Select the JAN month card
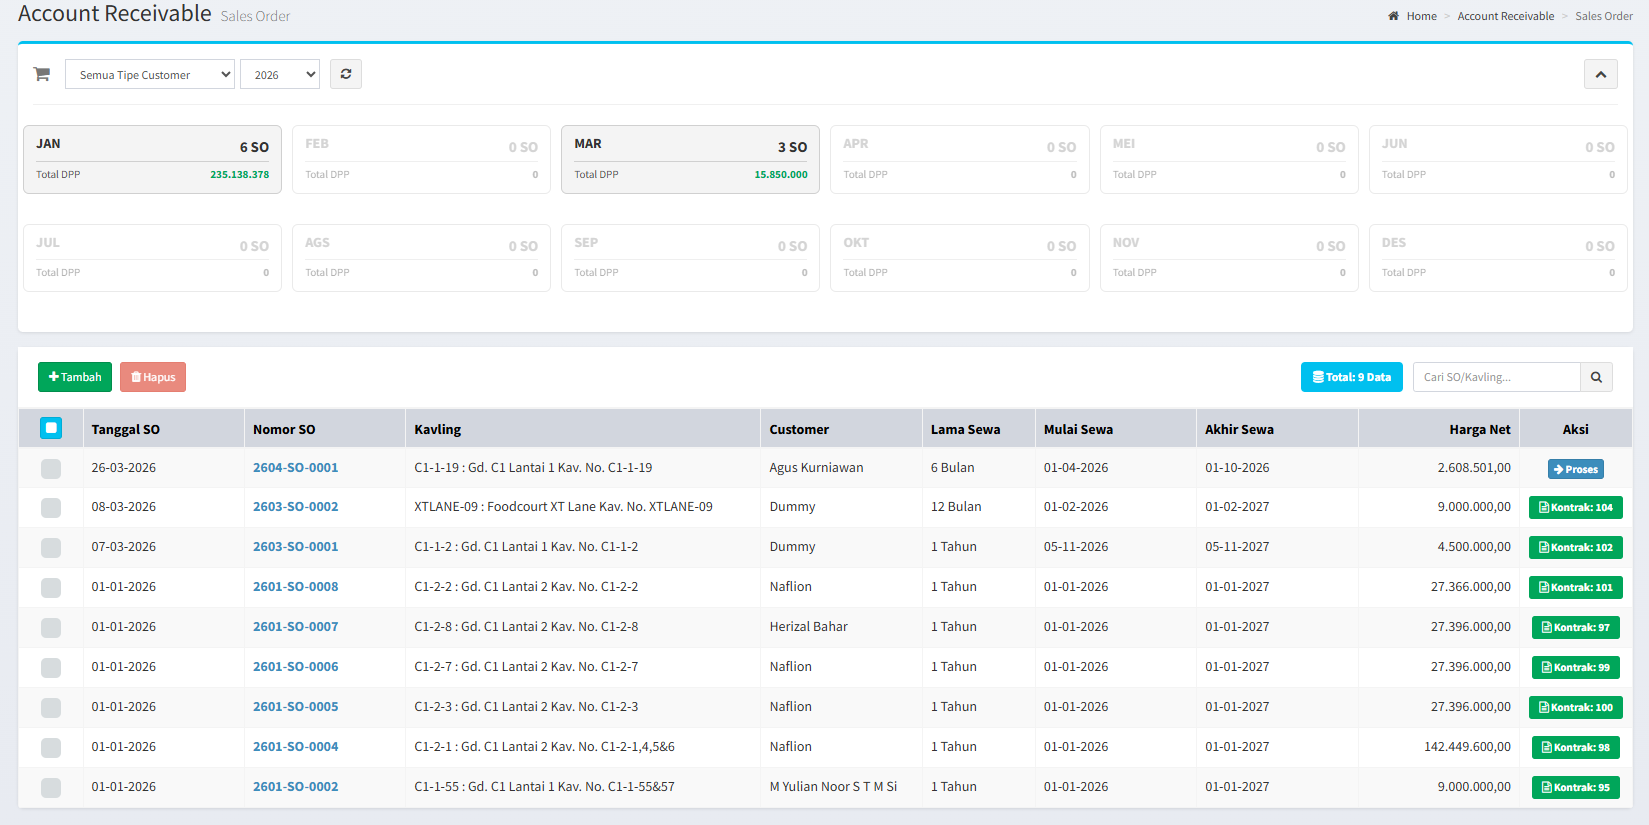Image resolution: width=1649 pixels, height=825 pixels. (152, 159)
